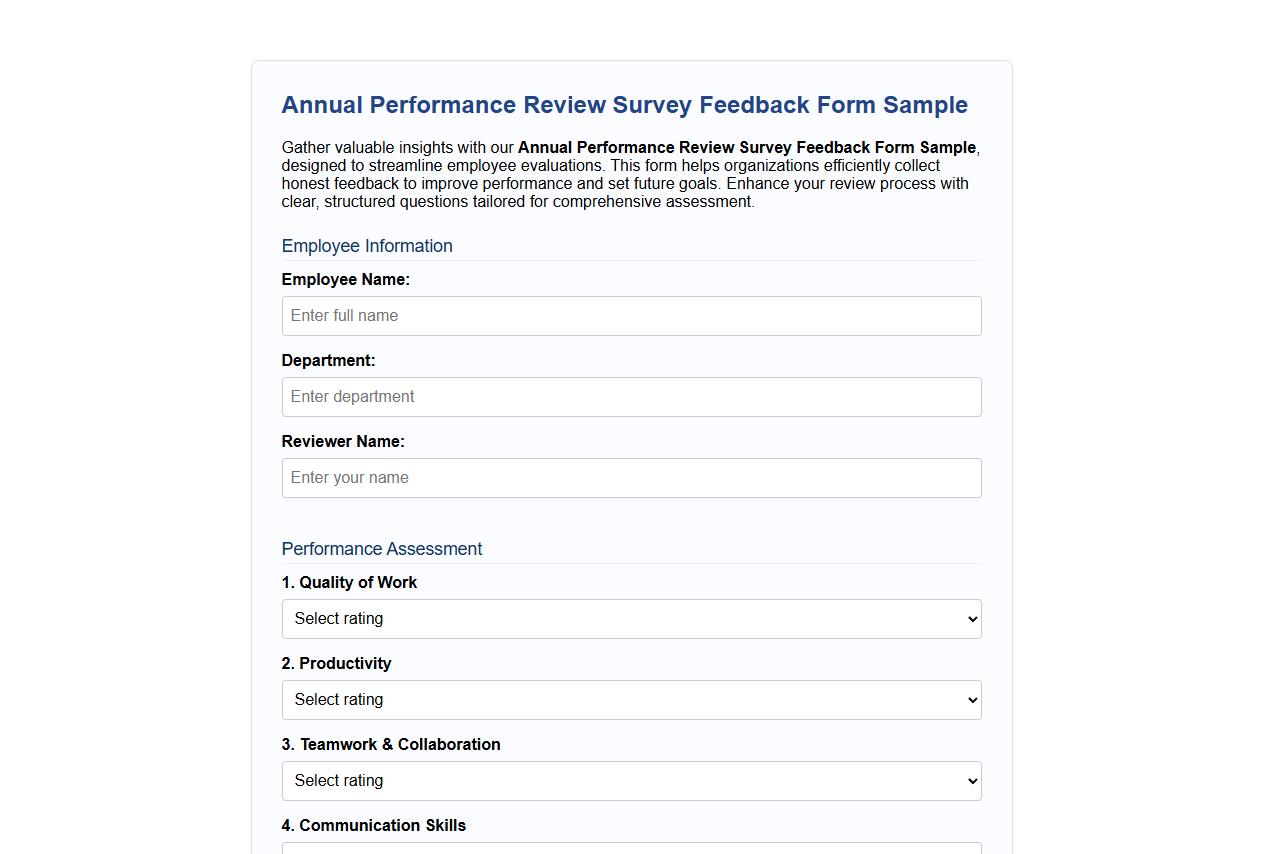
Task: Click the Performance Assessment section heading
Action: point(382,549)
